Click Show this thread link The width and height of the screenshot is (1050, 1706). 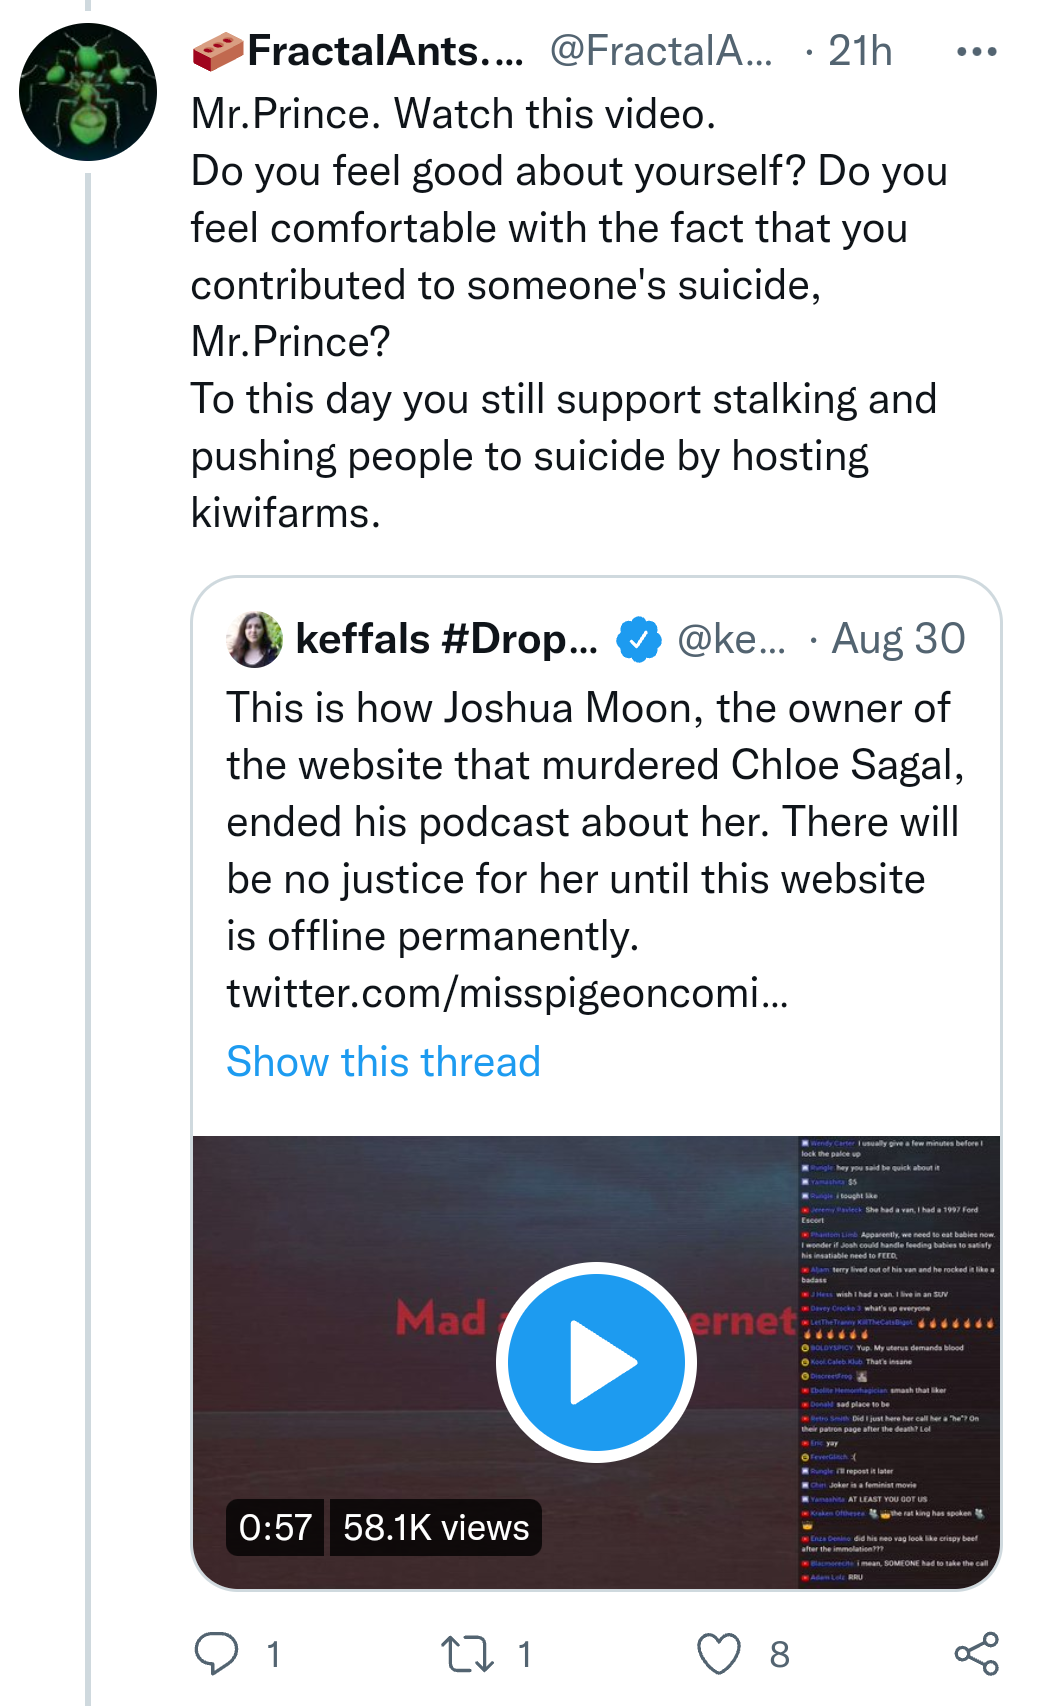click(x=383, y=1061)
